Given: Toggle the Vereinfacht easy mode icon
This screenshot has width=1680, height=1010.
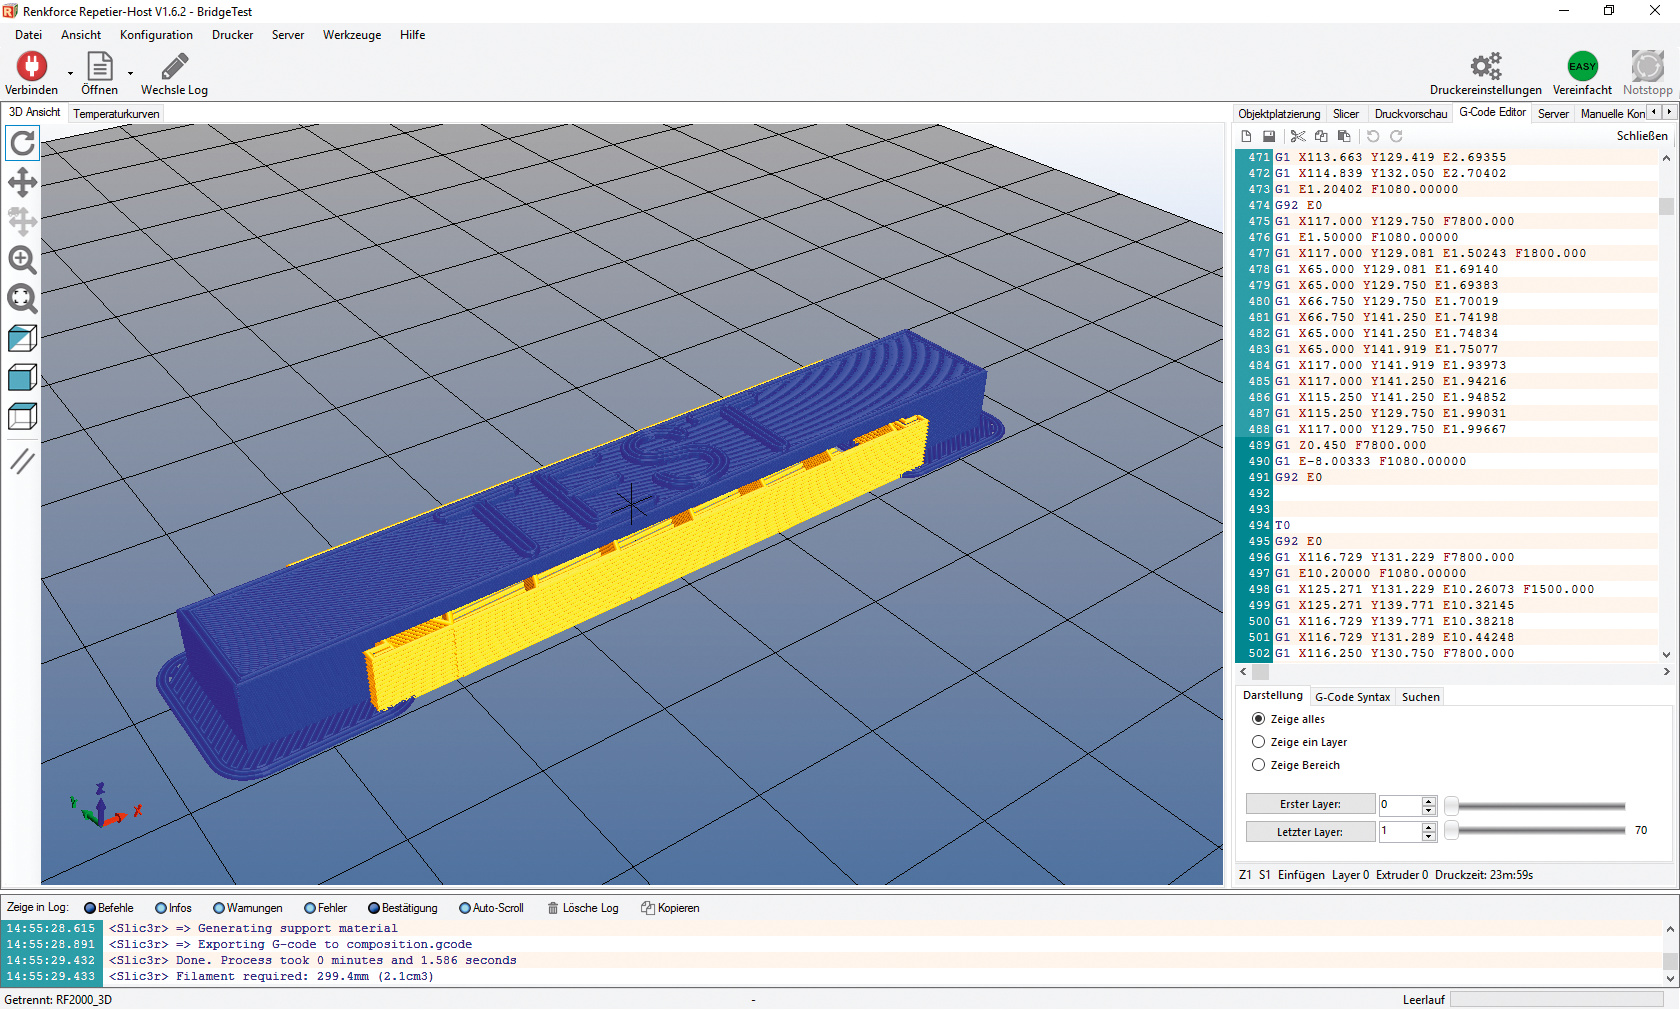Looking at the screenshot, I should [x=1582, y=67].
